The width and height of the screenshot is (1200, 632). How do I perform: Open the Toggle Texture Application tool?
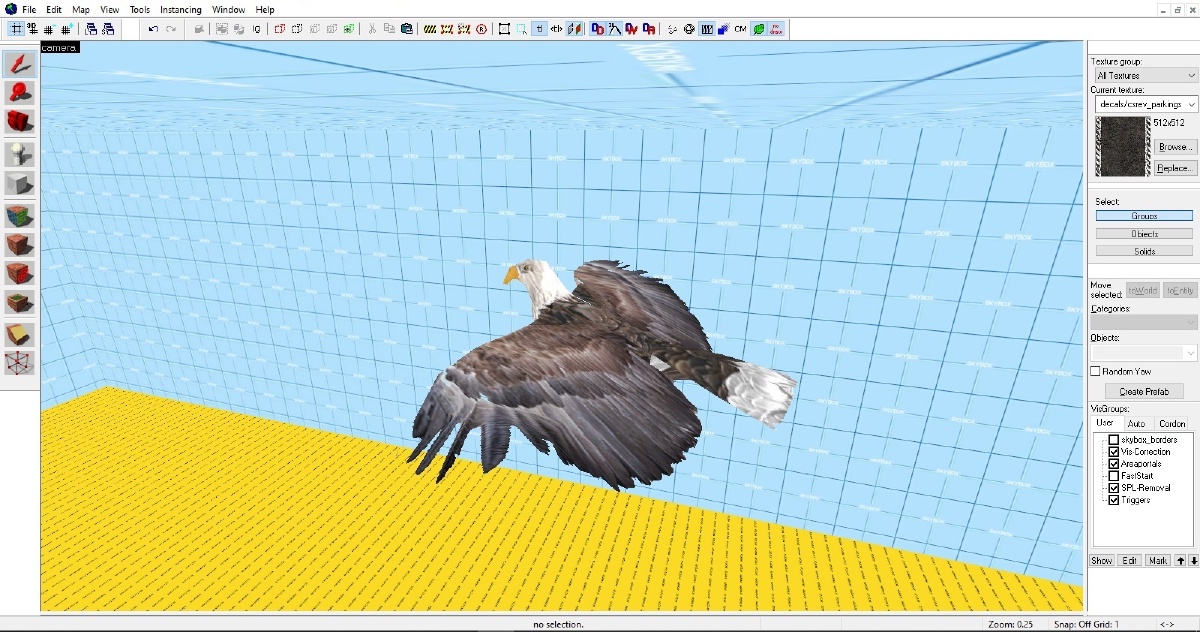point(20,216)
